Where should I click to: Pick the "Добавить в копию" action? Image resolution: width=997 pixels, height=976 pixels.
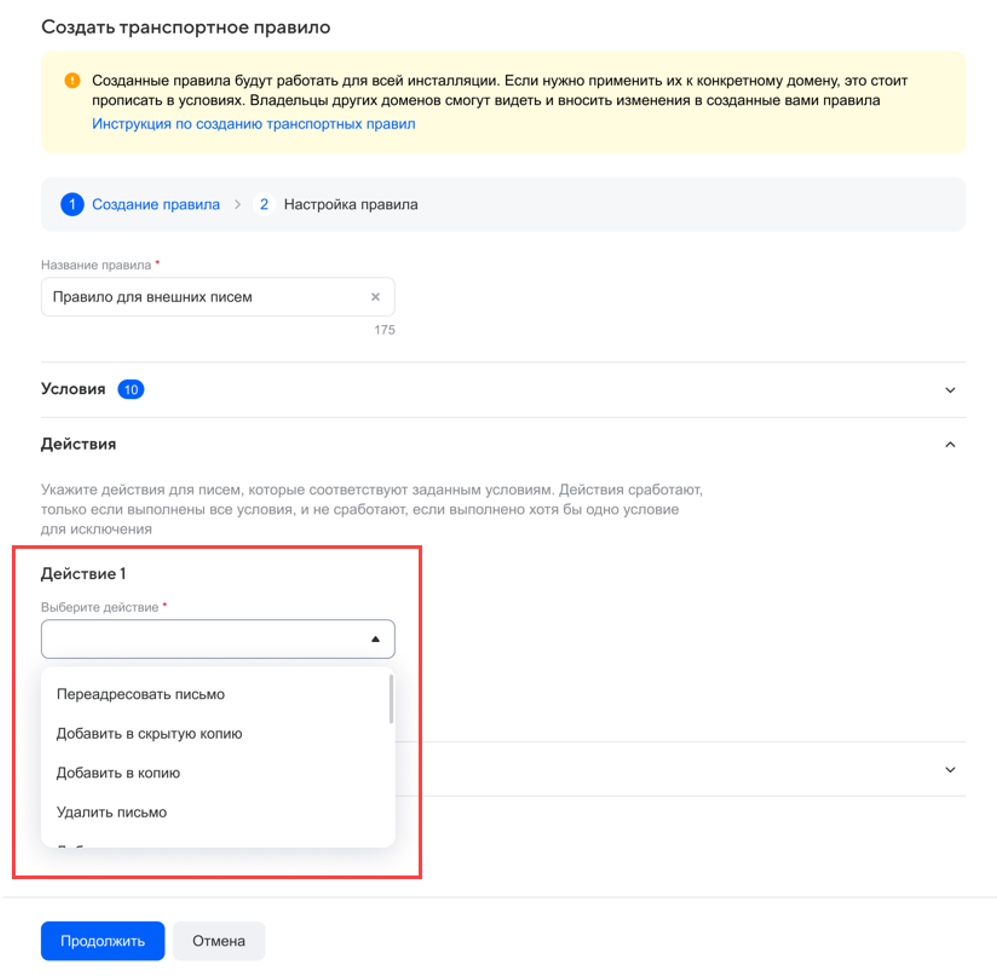coord(119,773)
